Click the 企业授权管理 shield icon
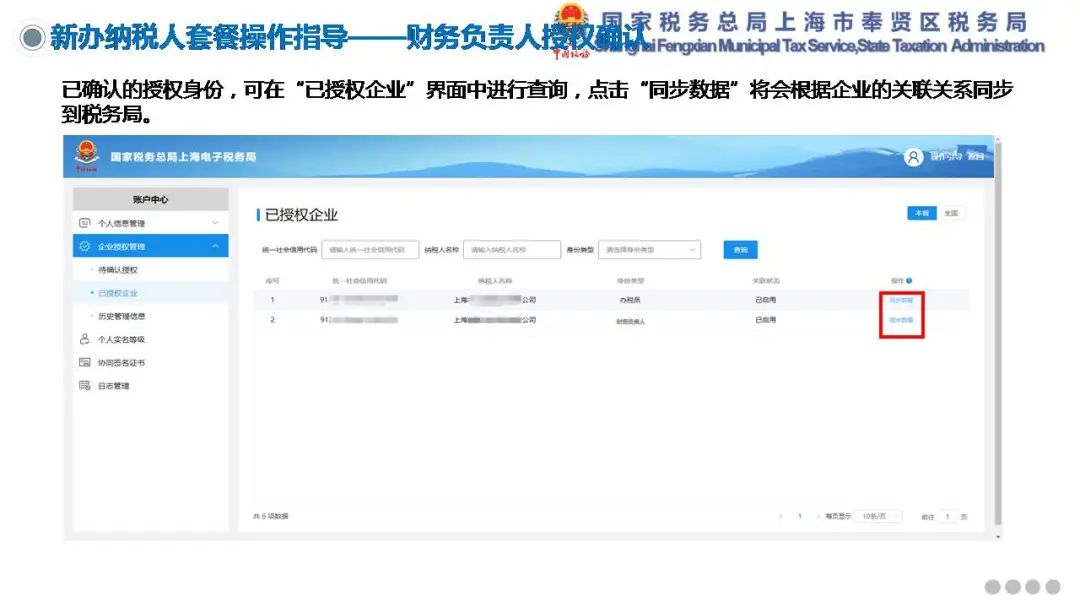 click(85, 247)
